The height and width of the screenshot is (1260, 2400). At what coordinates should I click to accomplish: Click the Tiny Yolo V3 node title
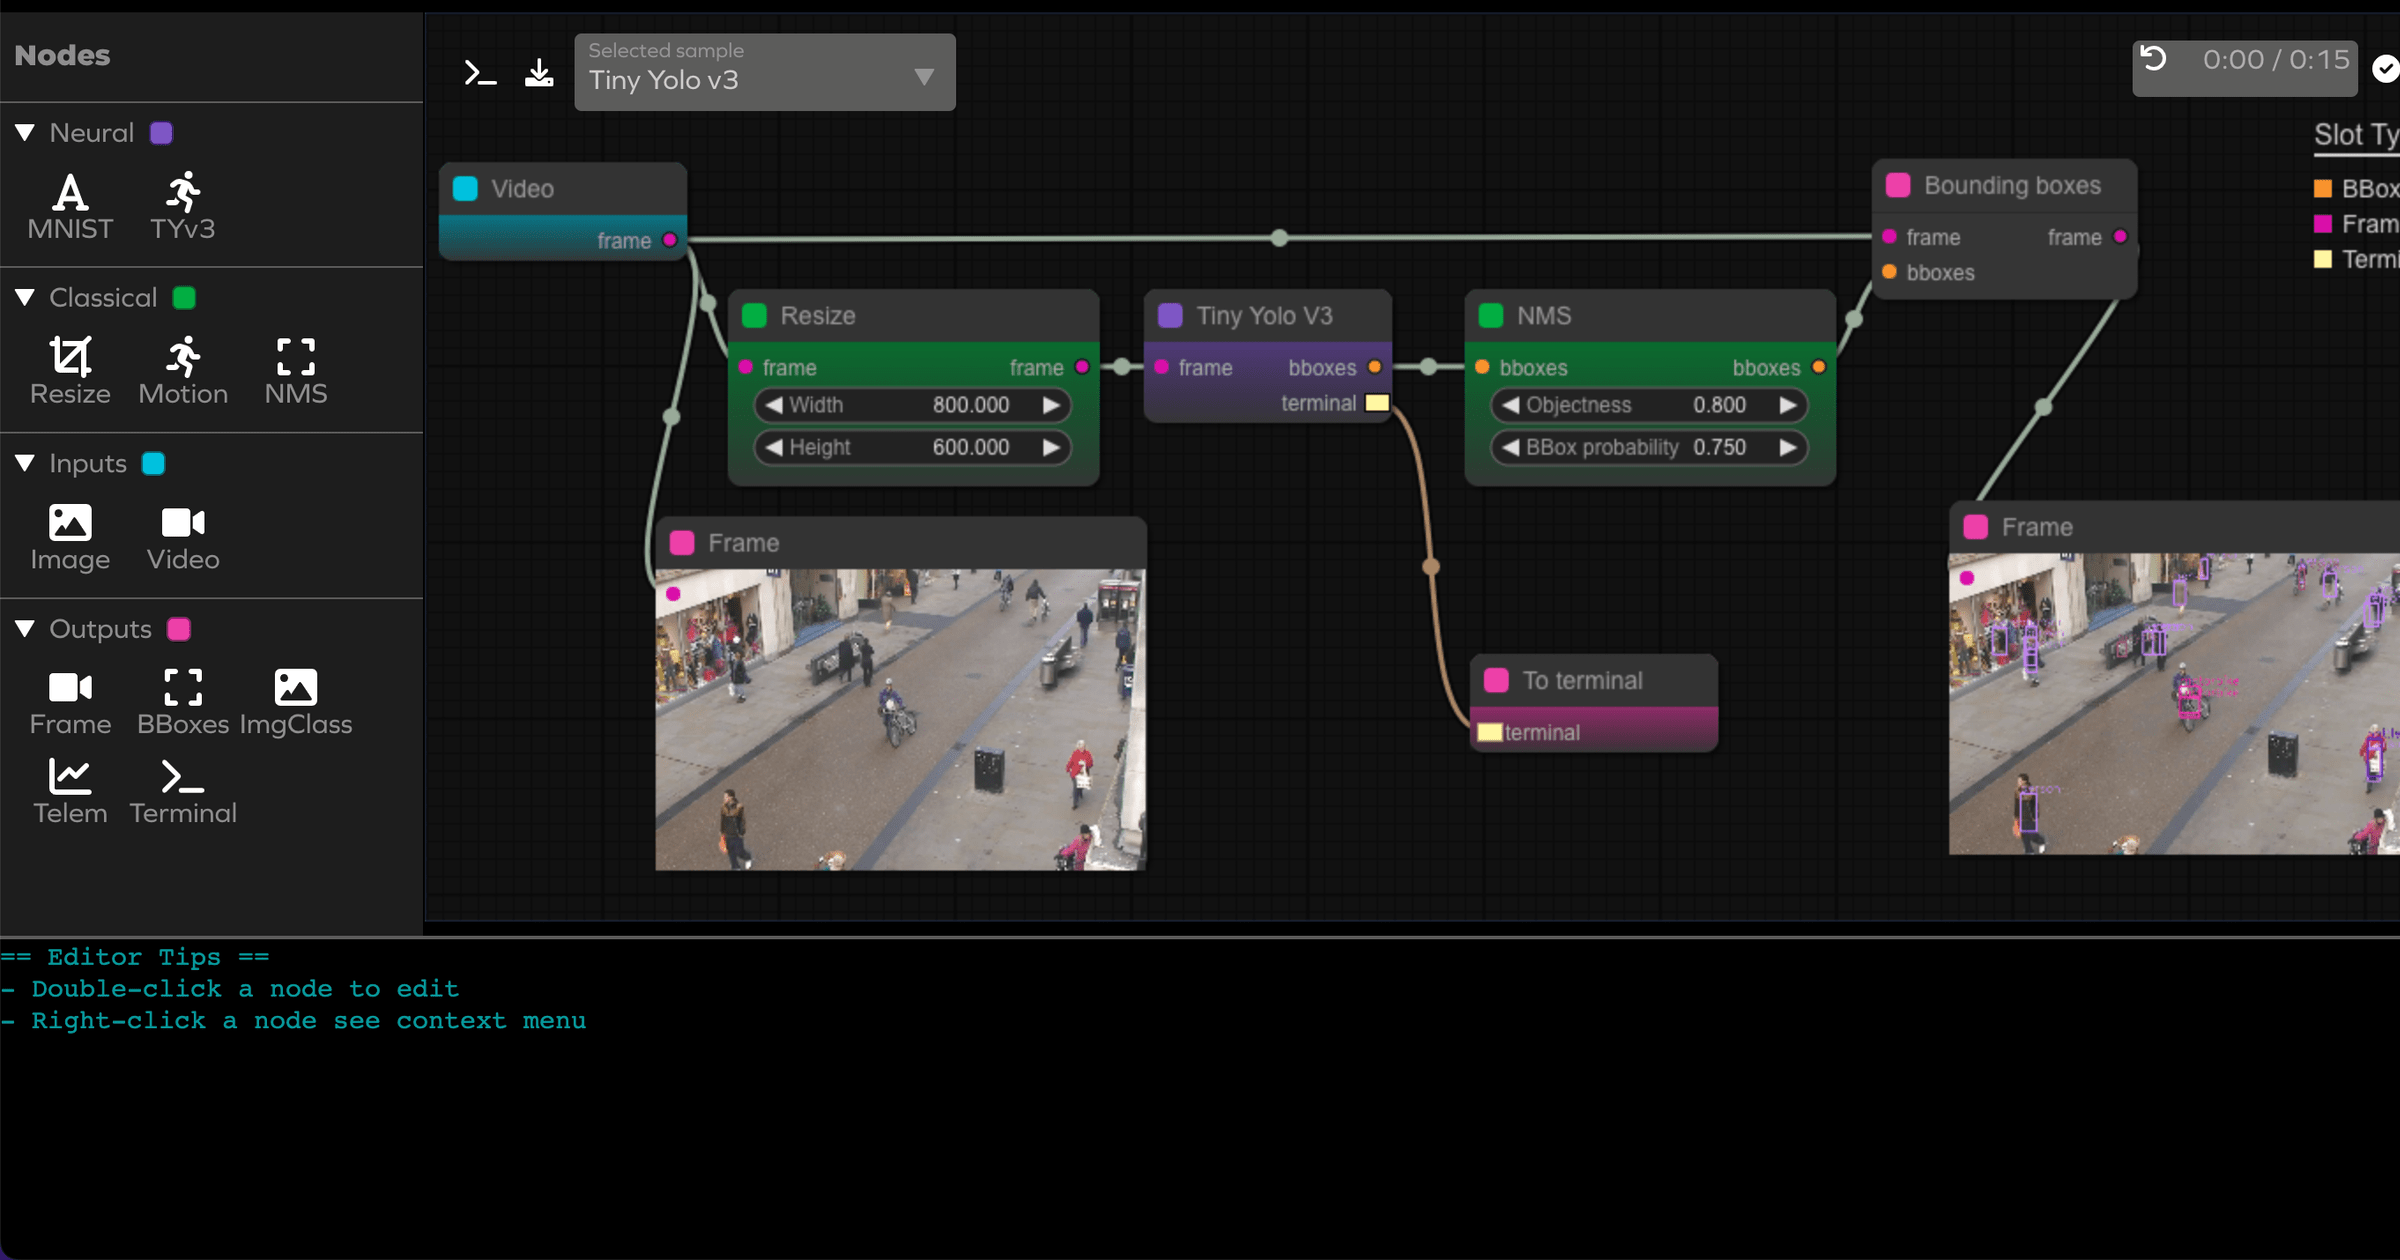1264,316
